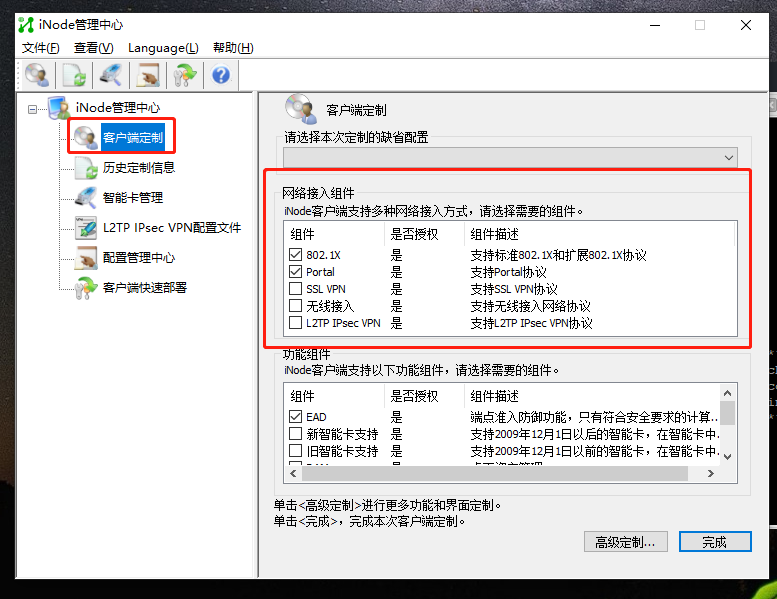This screenshot has width=777, height=599.
Task: Open the 帮助(H) menu
Action: click(233, 48)
